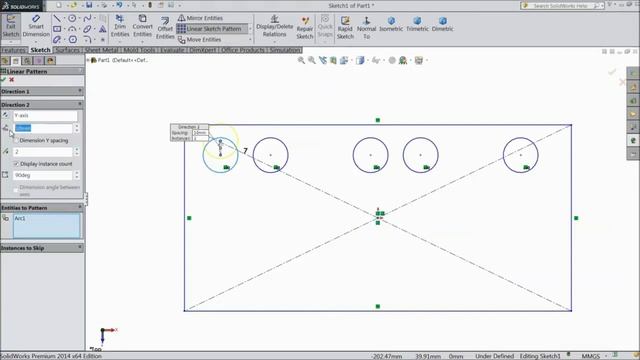
Task: Open the Sheet Metal tab
Action: click(101, 50)
